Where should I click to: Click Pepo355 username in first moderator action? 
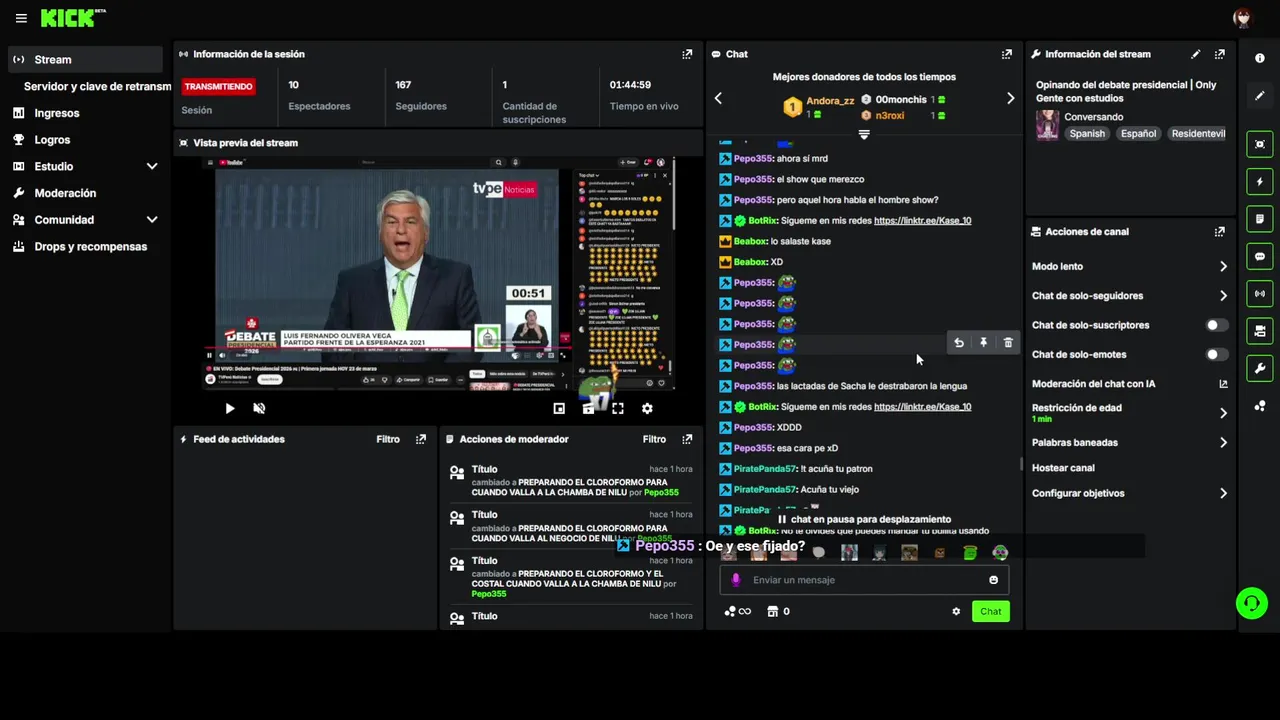pos(661,493)
